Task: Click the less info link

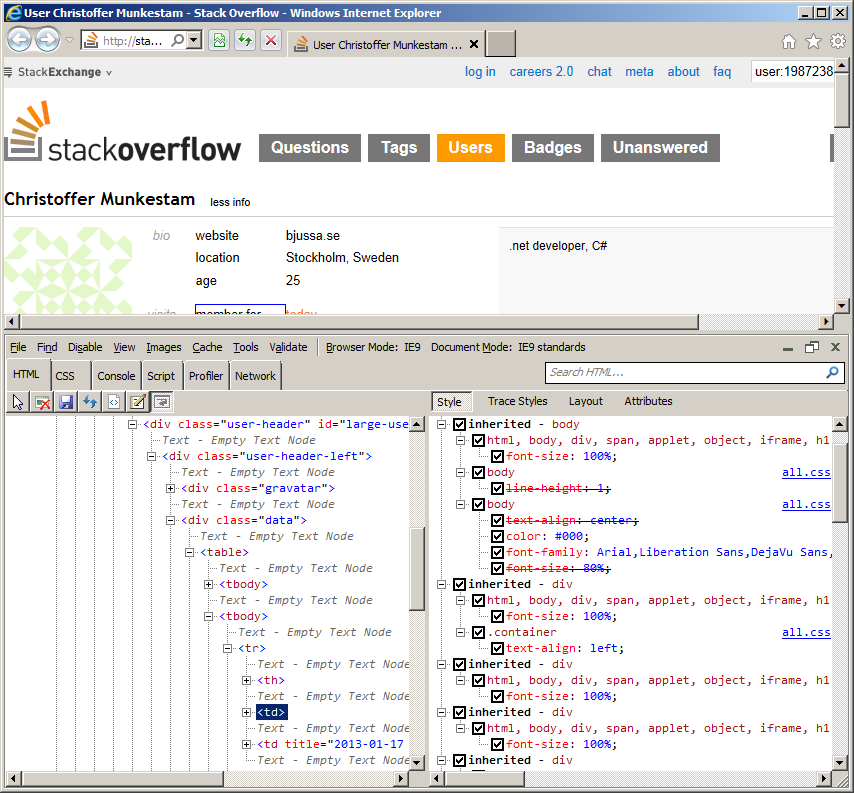Action: pyautogui.click(x=230, y=202)
